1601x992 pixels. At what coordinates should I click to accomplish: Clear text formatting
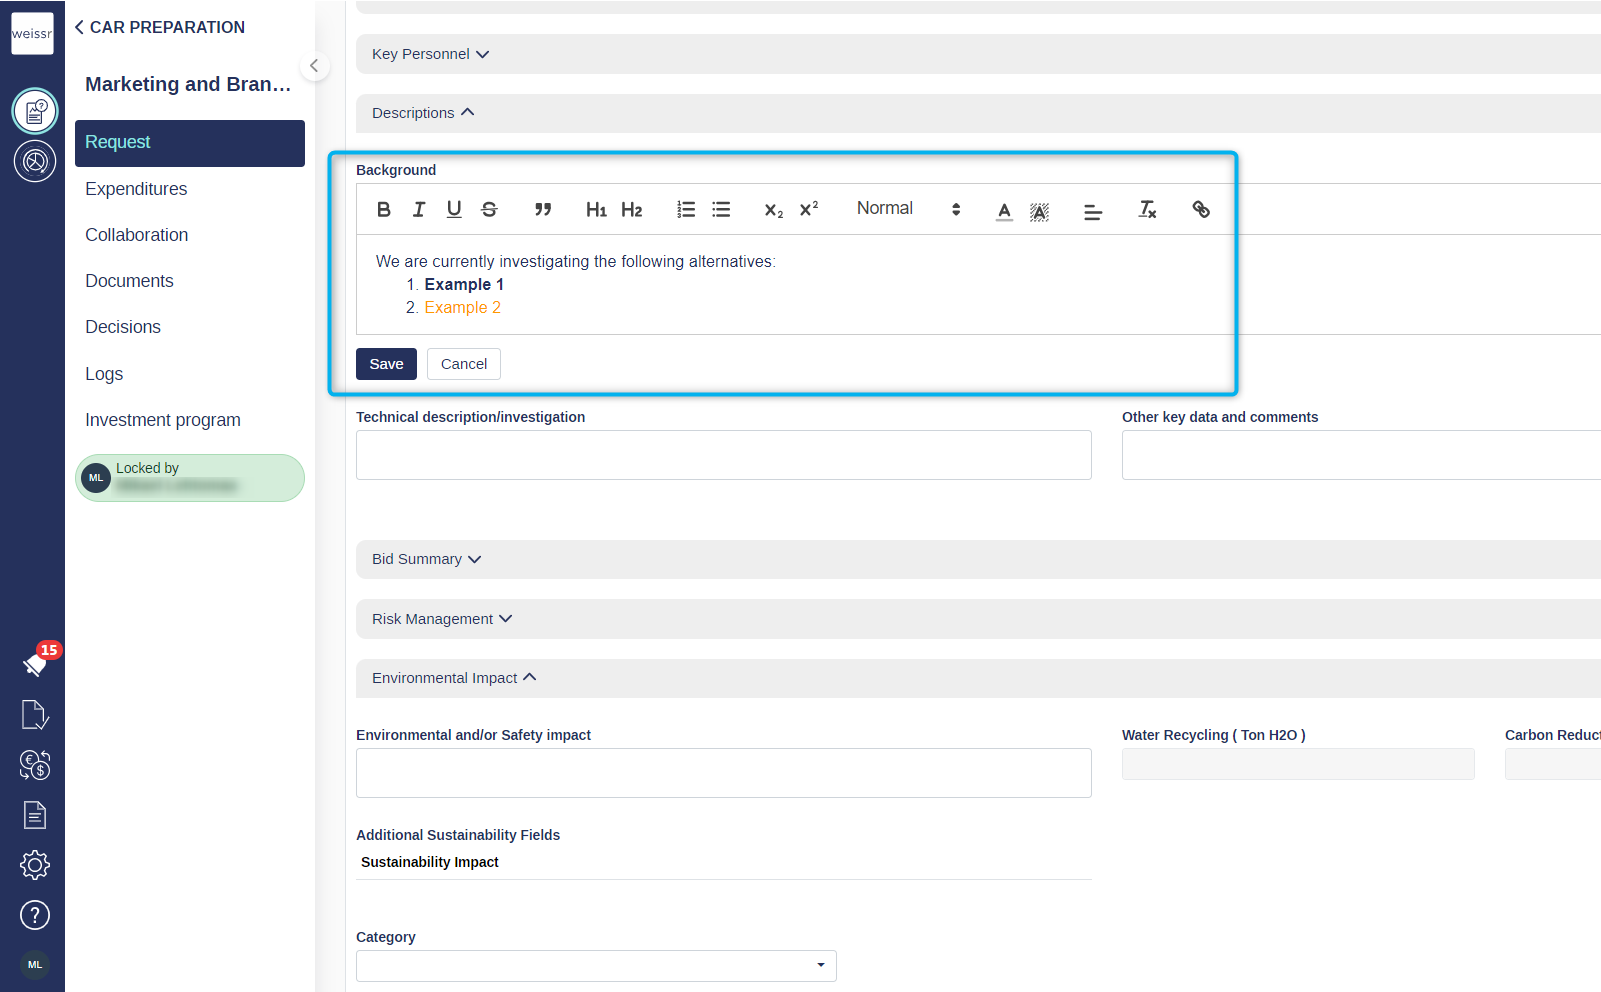point(1147,209)
